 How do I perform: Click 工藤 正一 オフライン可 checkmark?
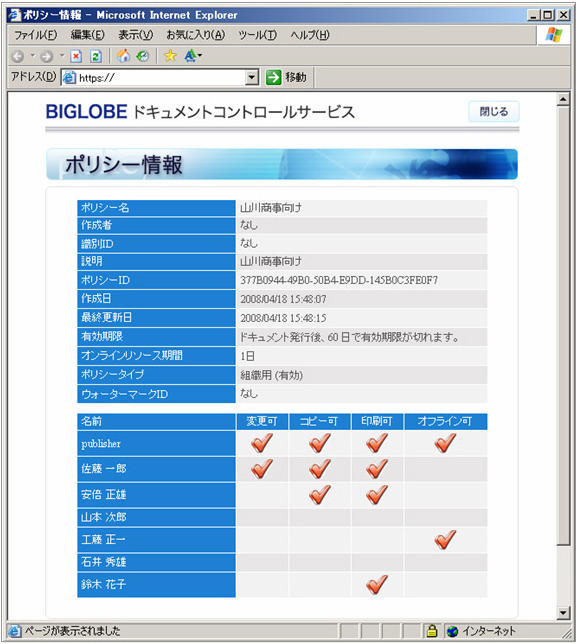click(x=445, y=539)
